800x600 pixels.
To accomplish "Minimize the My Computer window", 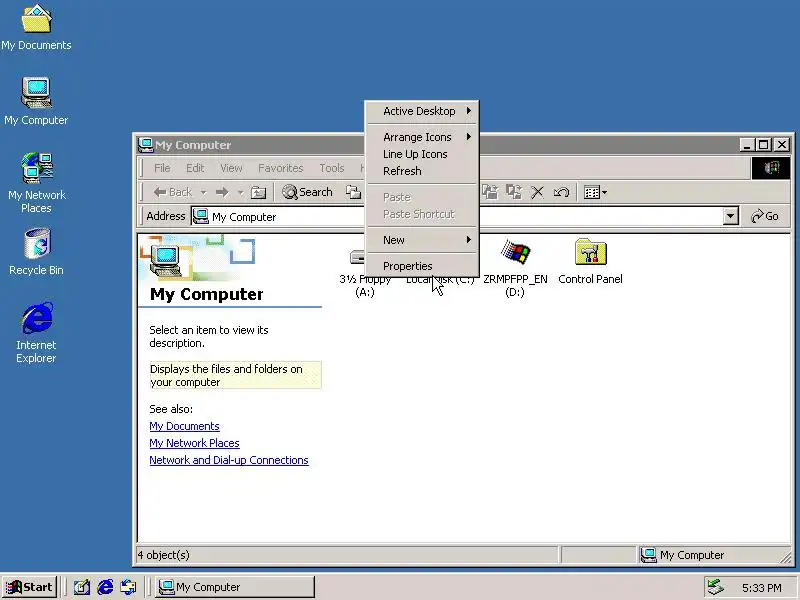I will tap(747, 145).
